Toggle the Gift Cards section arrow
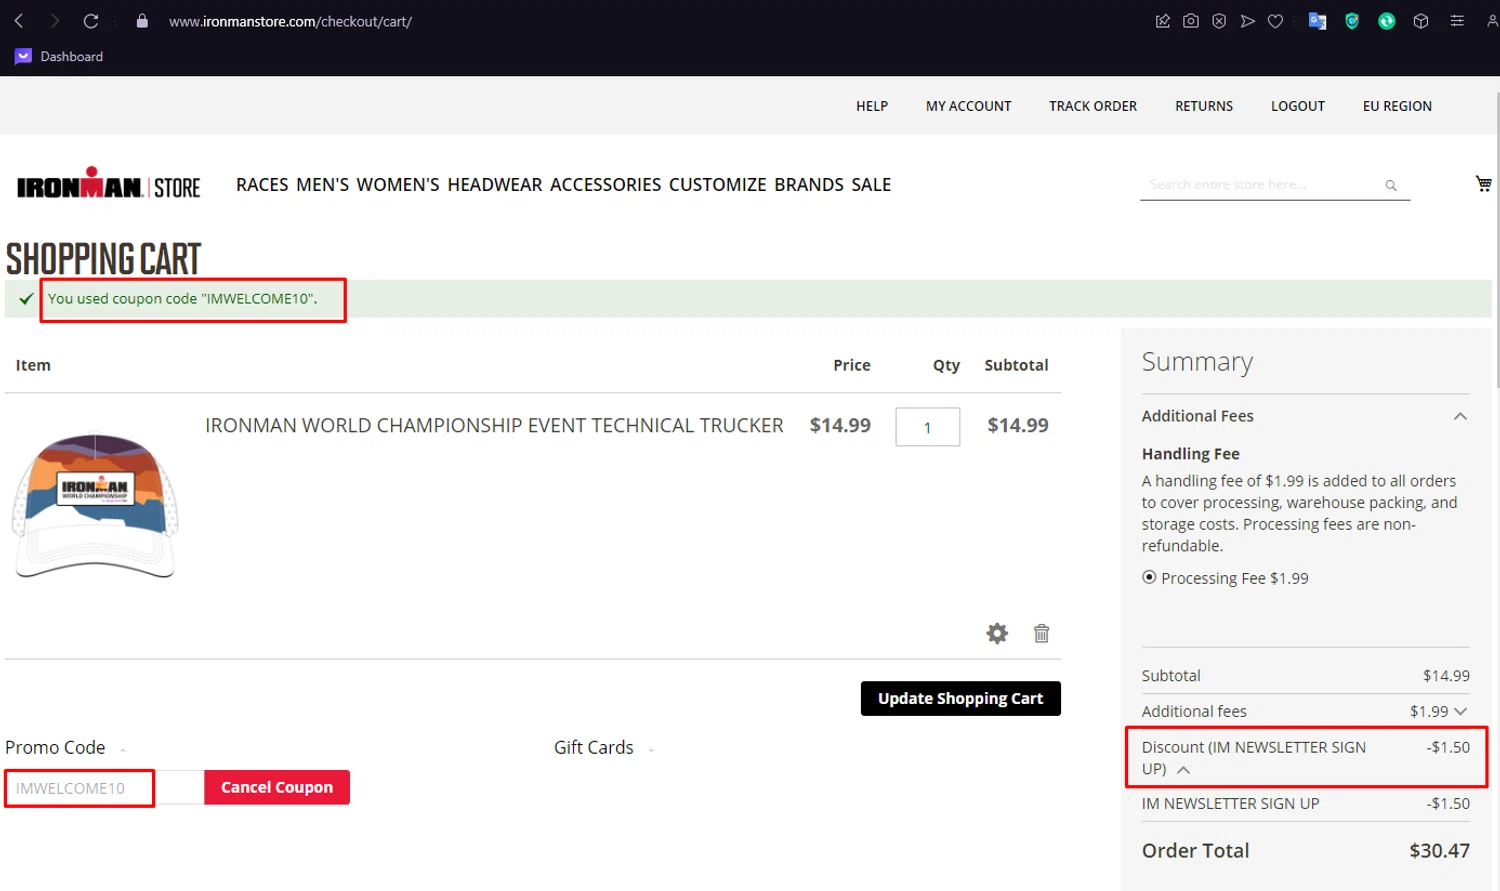The image size is (1500, 891). coord(650,750)
